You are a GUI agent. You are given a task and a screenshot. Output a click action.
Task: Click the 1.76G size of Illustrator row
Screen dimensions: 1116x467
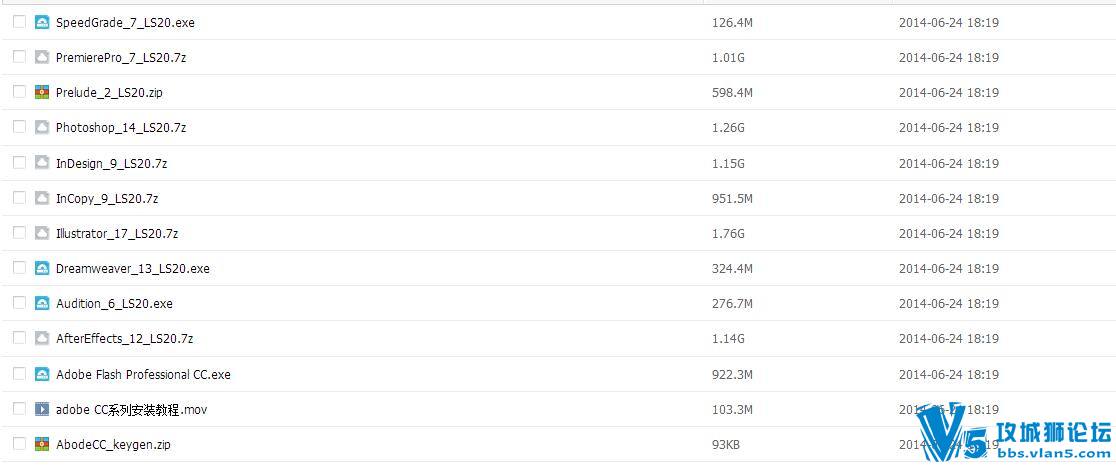(728, 234)
